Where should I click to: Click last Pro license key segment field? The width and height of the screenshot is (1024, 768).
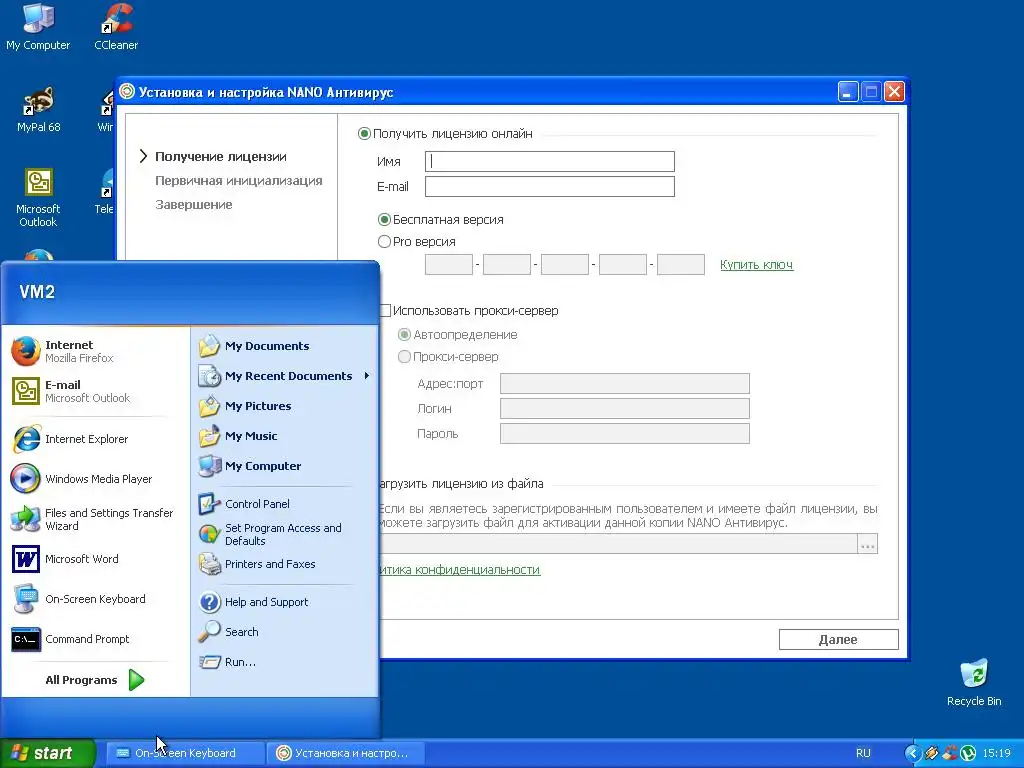point(680,264)
